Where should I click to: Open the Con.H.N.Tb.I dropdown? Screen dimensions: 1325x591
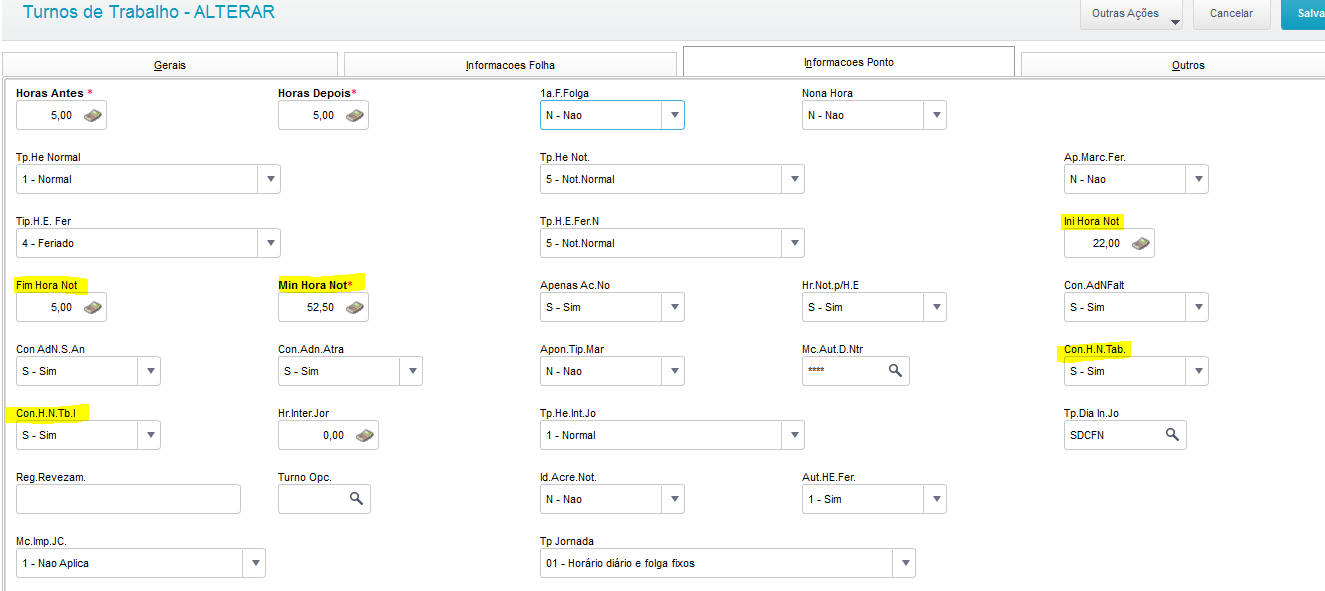(x=88, y=435)
